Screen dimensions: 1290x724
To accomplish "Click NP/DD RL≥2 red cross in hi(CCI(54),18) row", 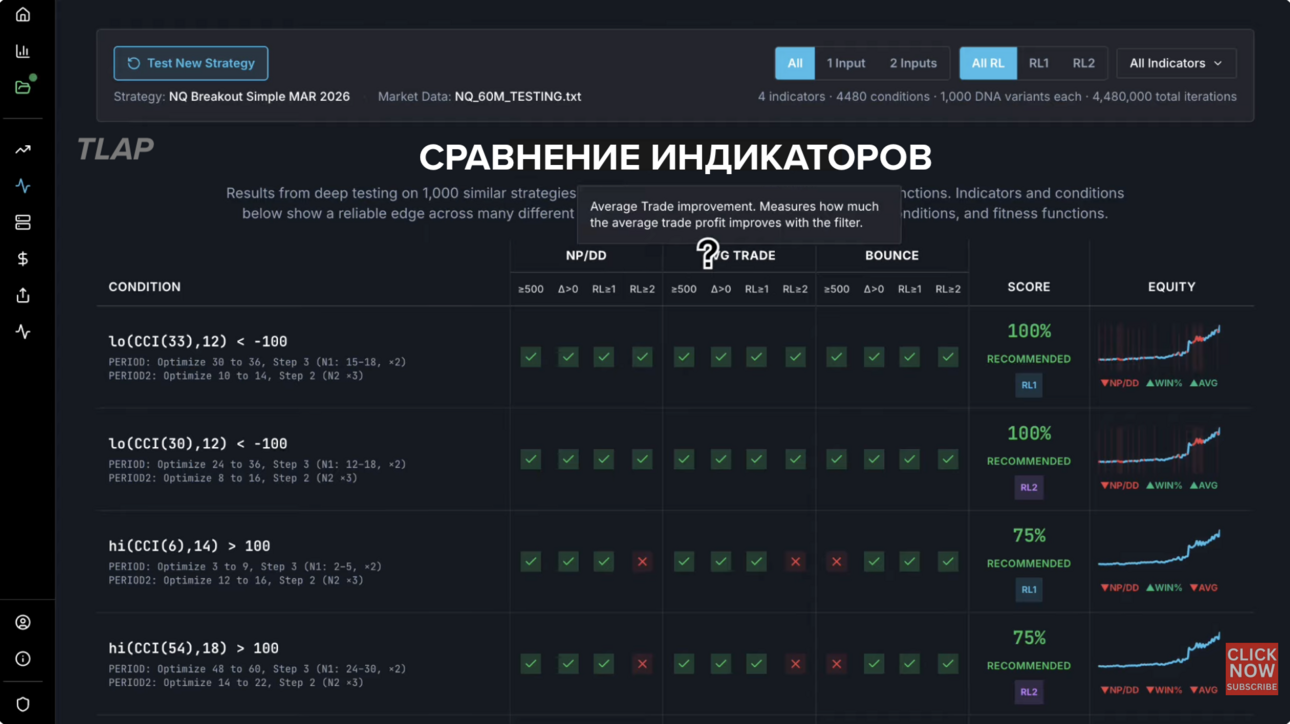I will pos(642,664).
